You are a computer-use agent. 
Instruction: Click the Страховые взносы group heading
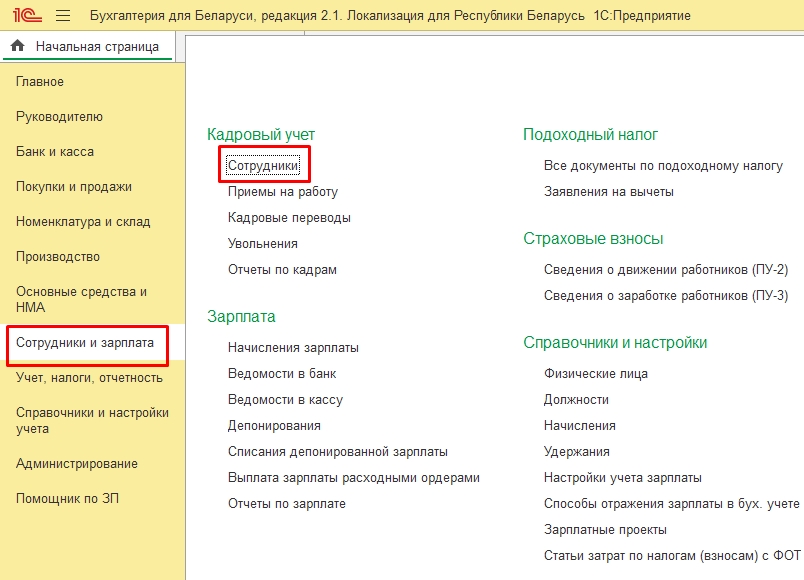(x=593, y=238)
